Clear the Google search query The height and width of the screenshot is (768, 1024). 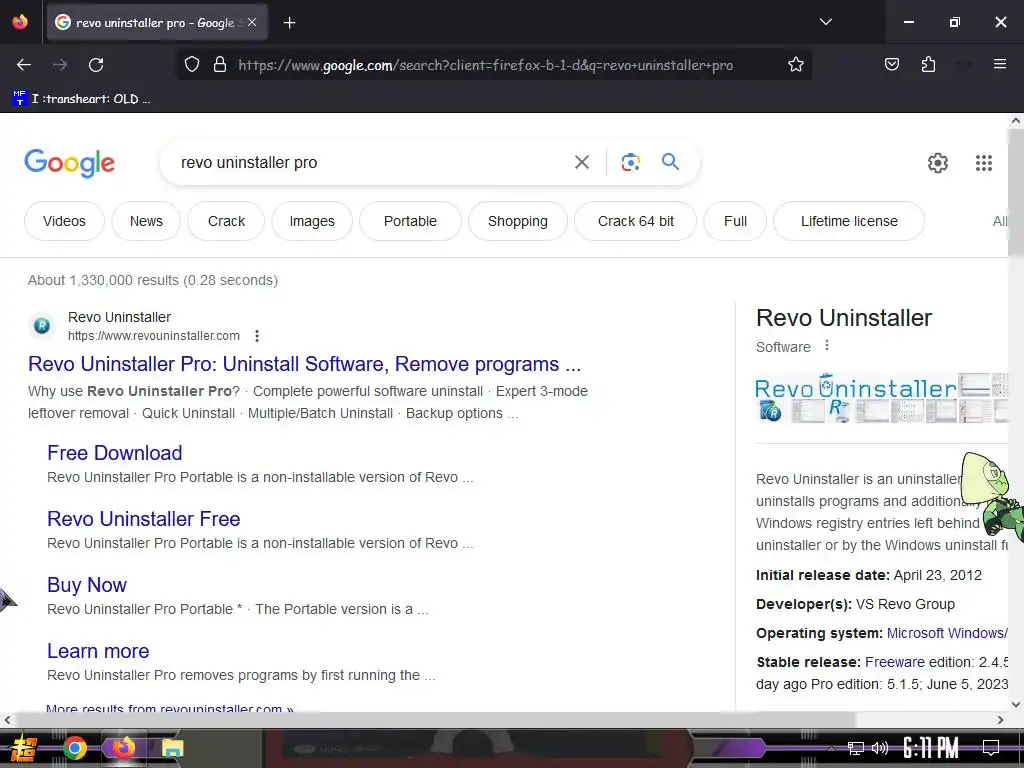581,162
